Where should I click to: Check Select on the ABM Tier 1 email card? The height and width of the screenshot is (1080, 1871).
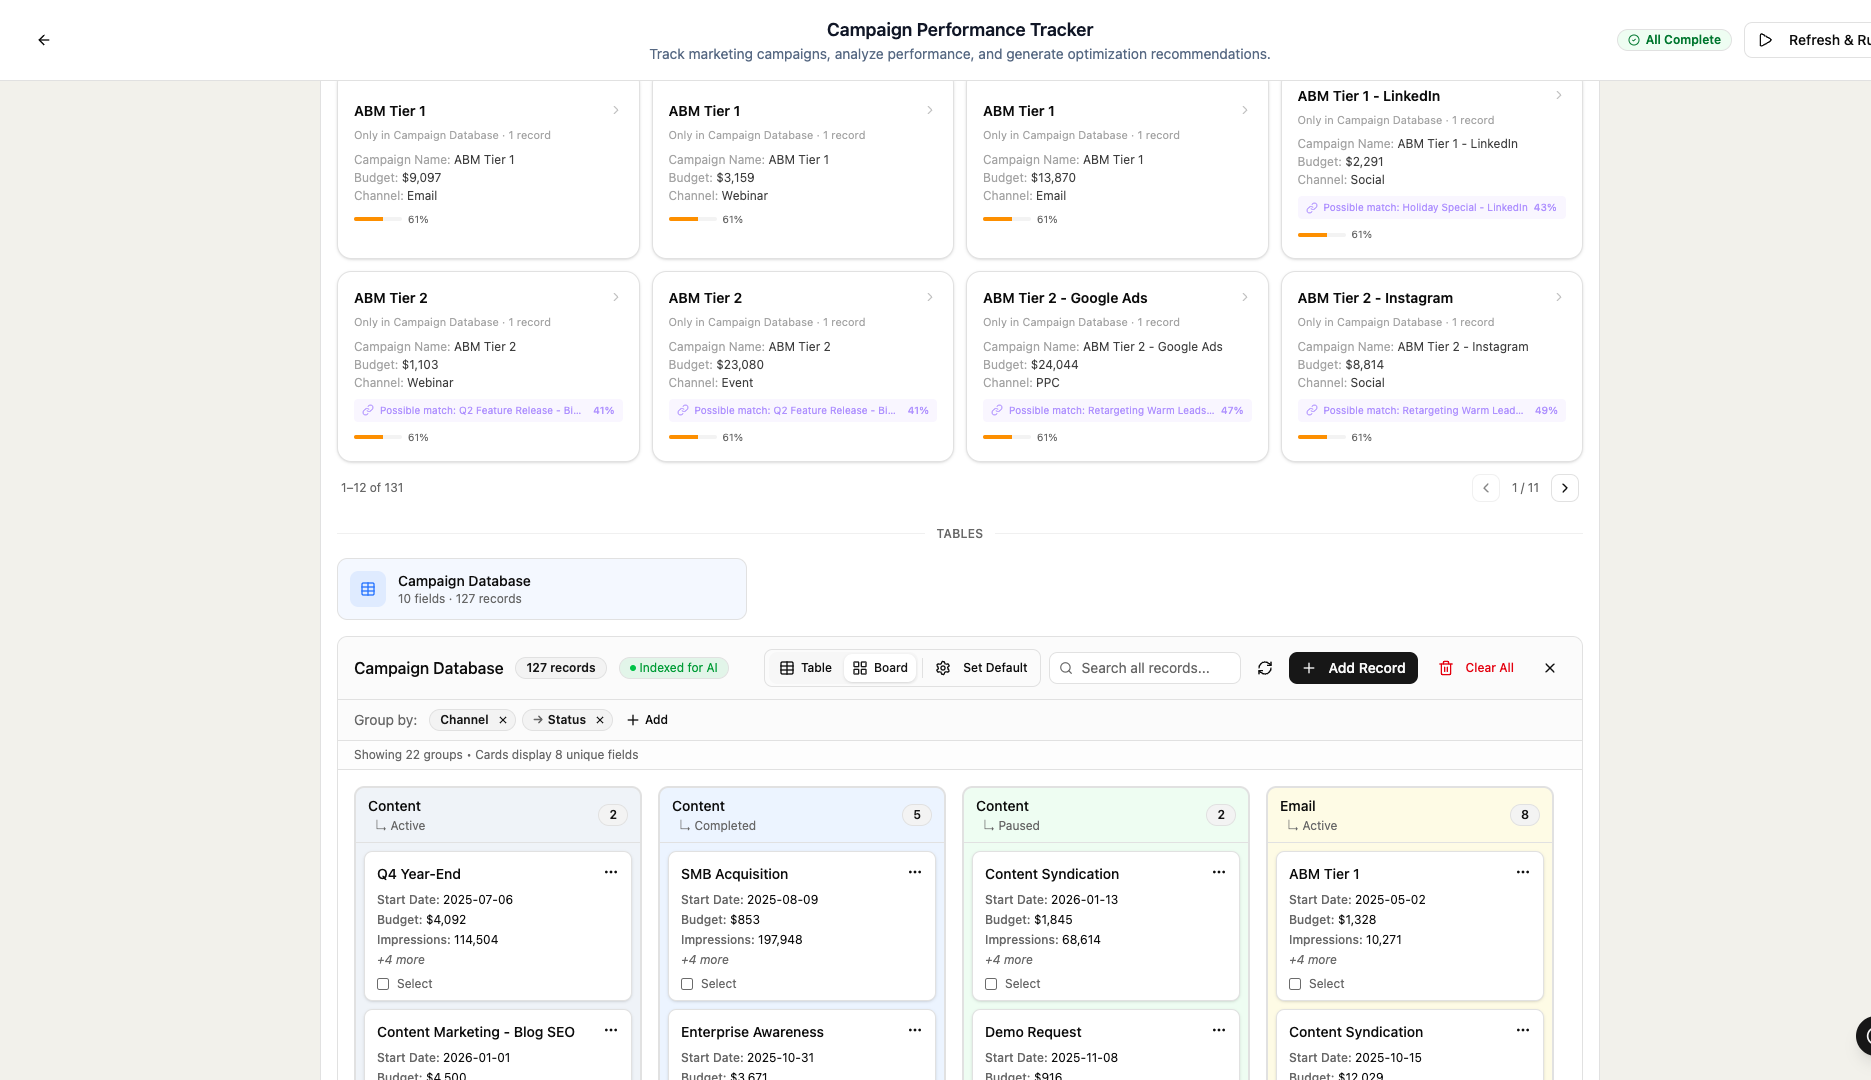coord(1296,983)
